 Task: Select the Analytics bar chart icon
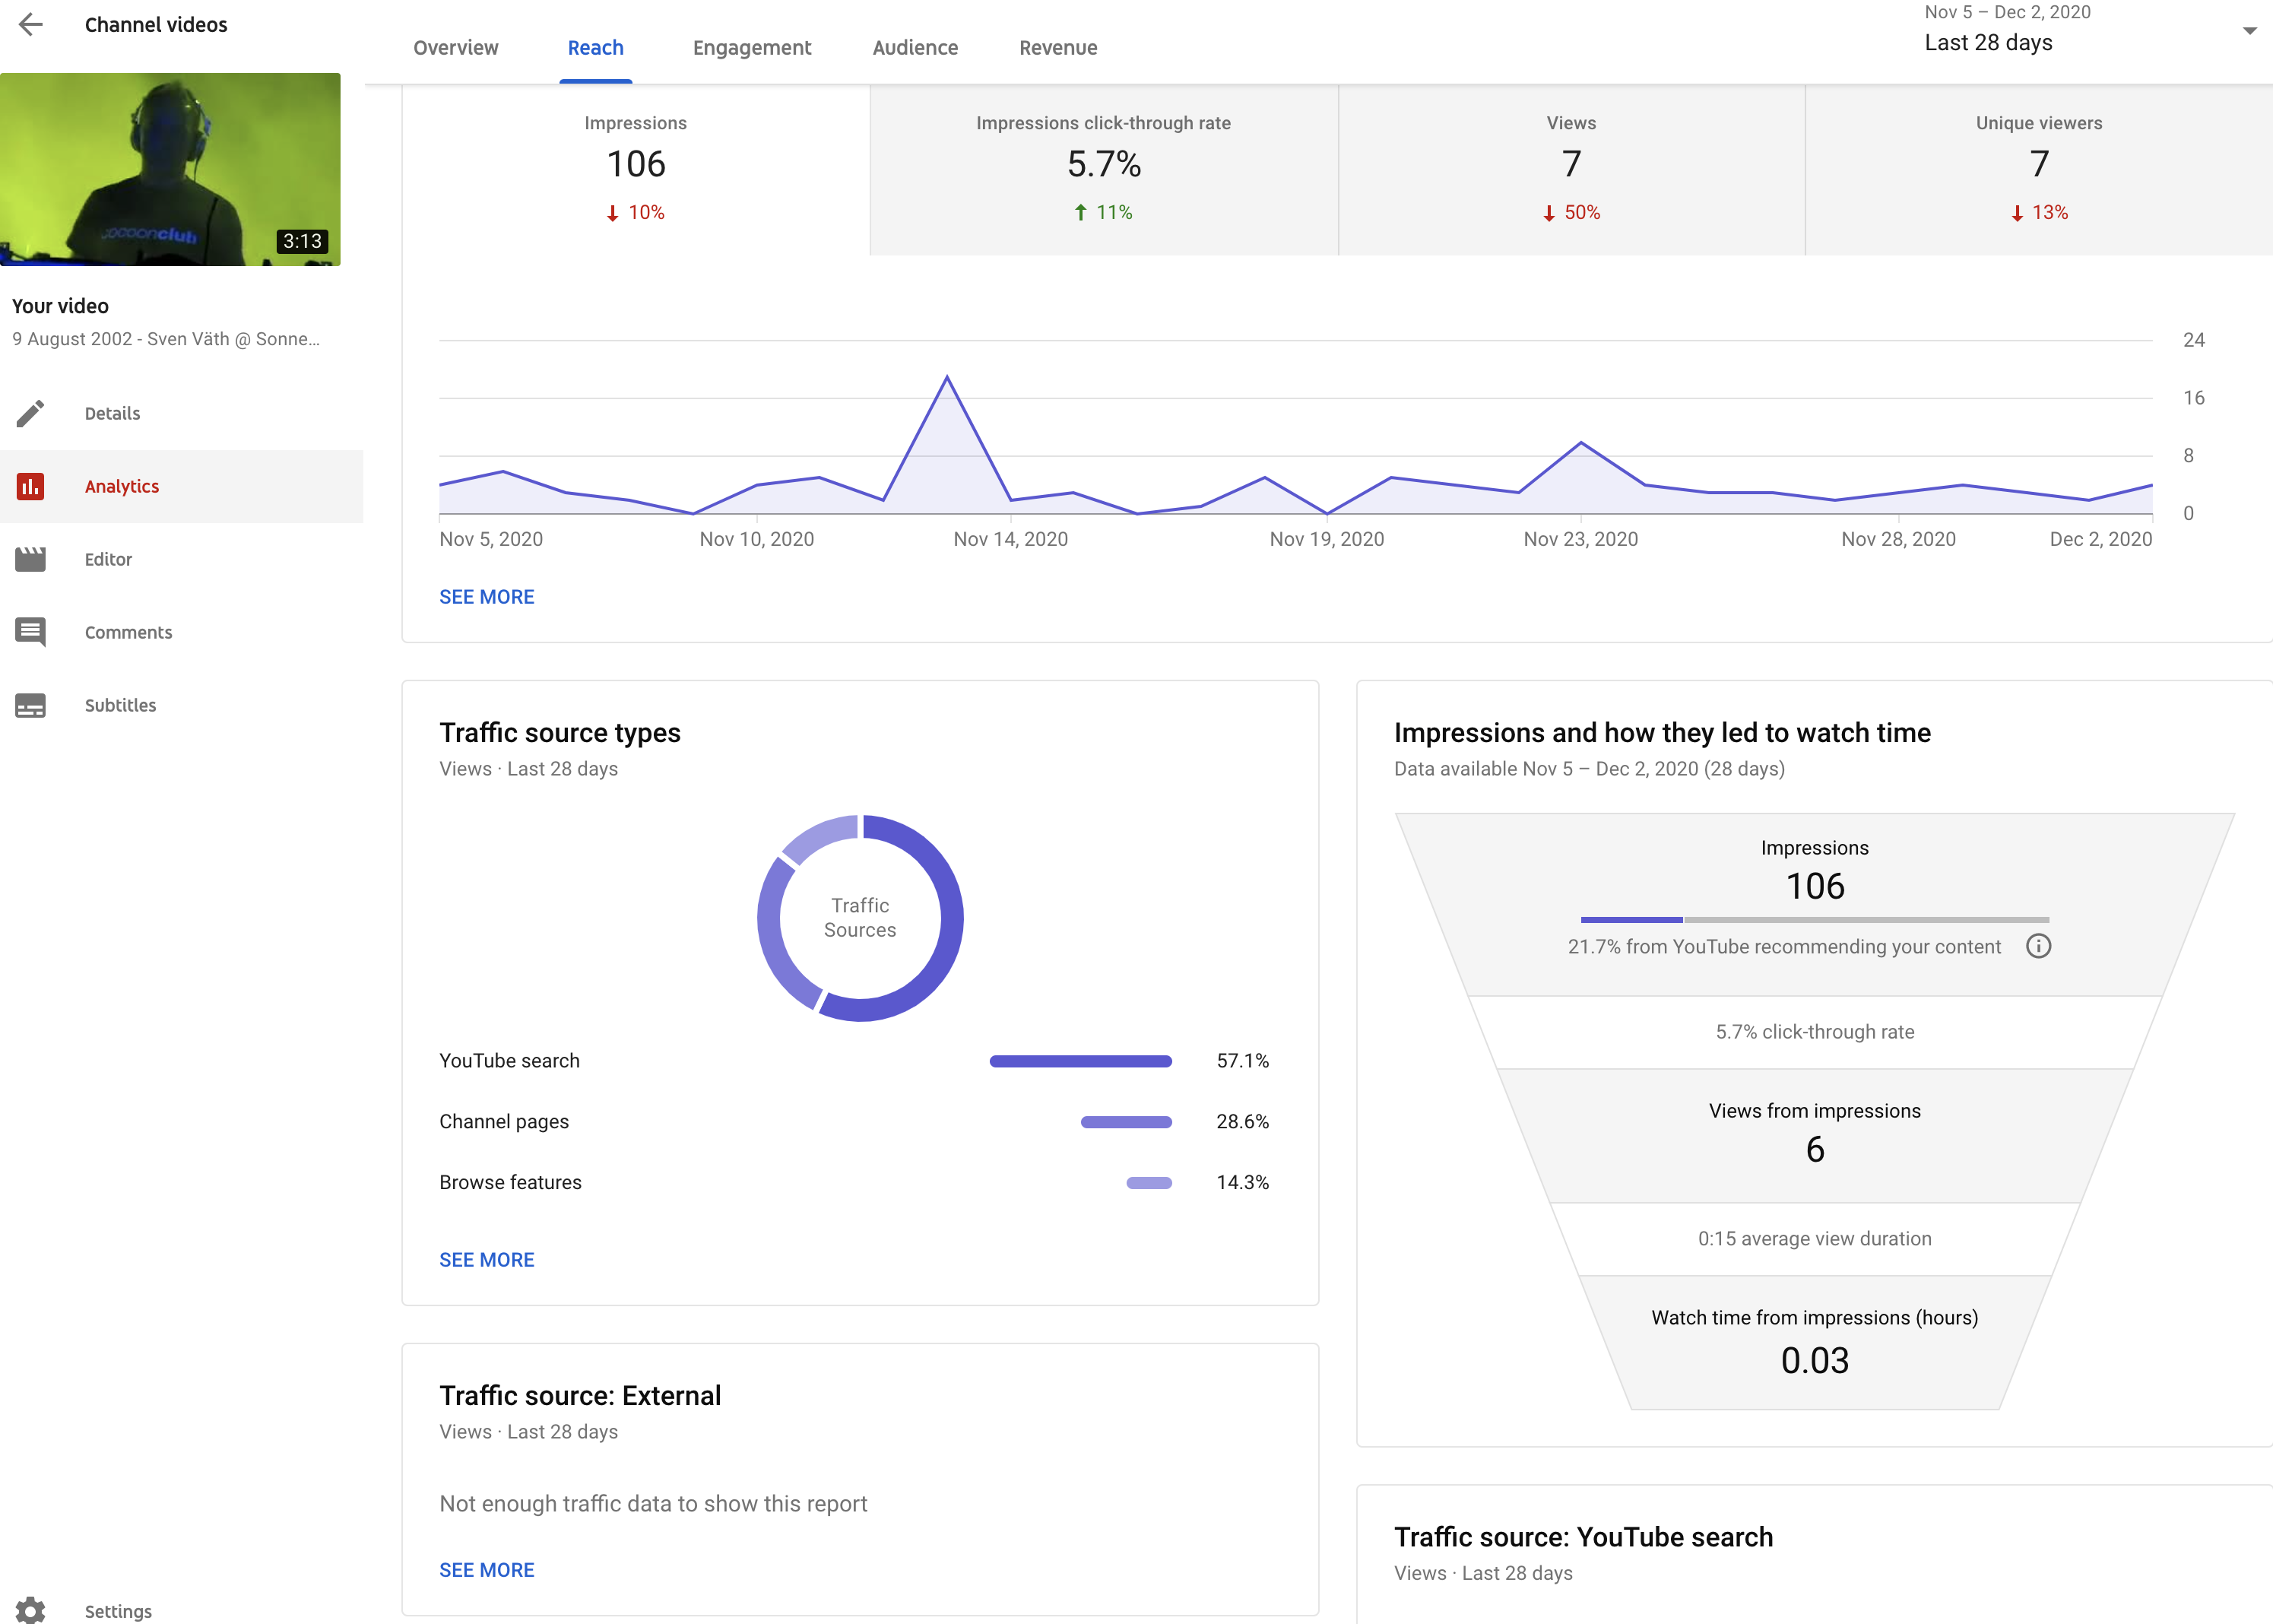pos(31,486)
